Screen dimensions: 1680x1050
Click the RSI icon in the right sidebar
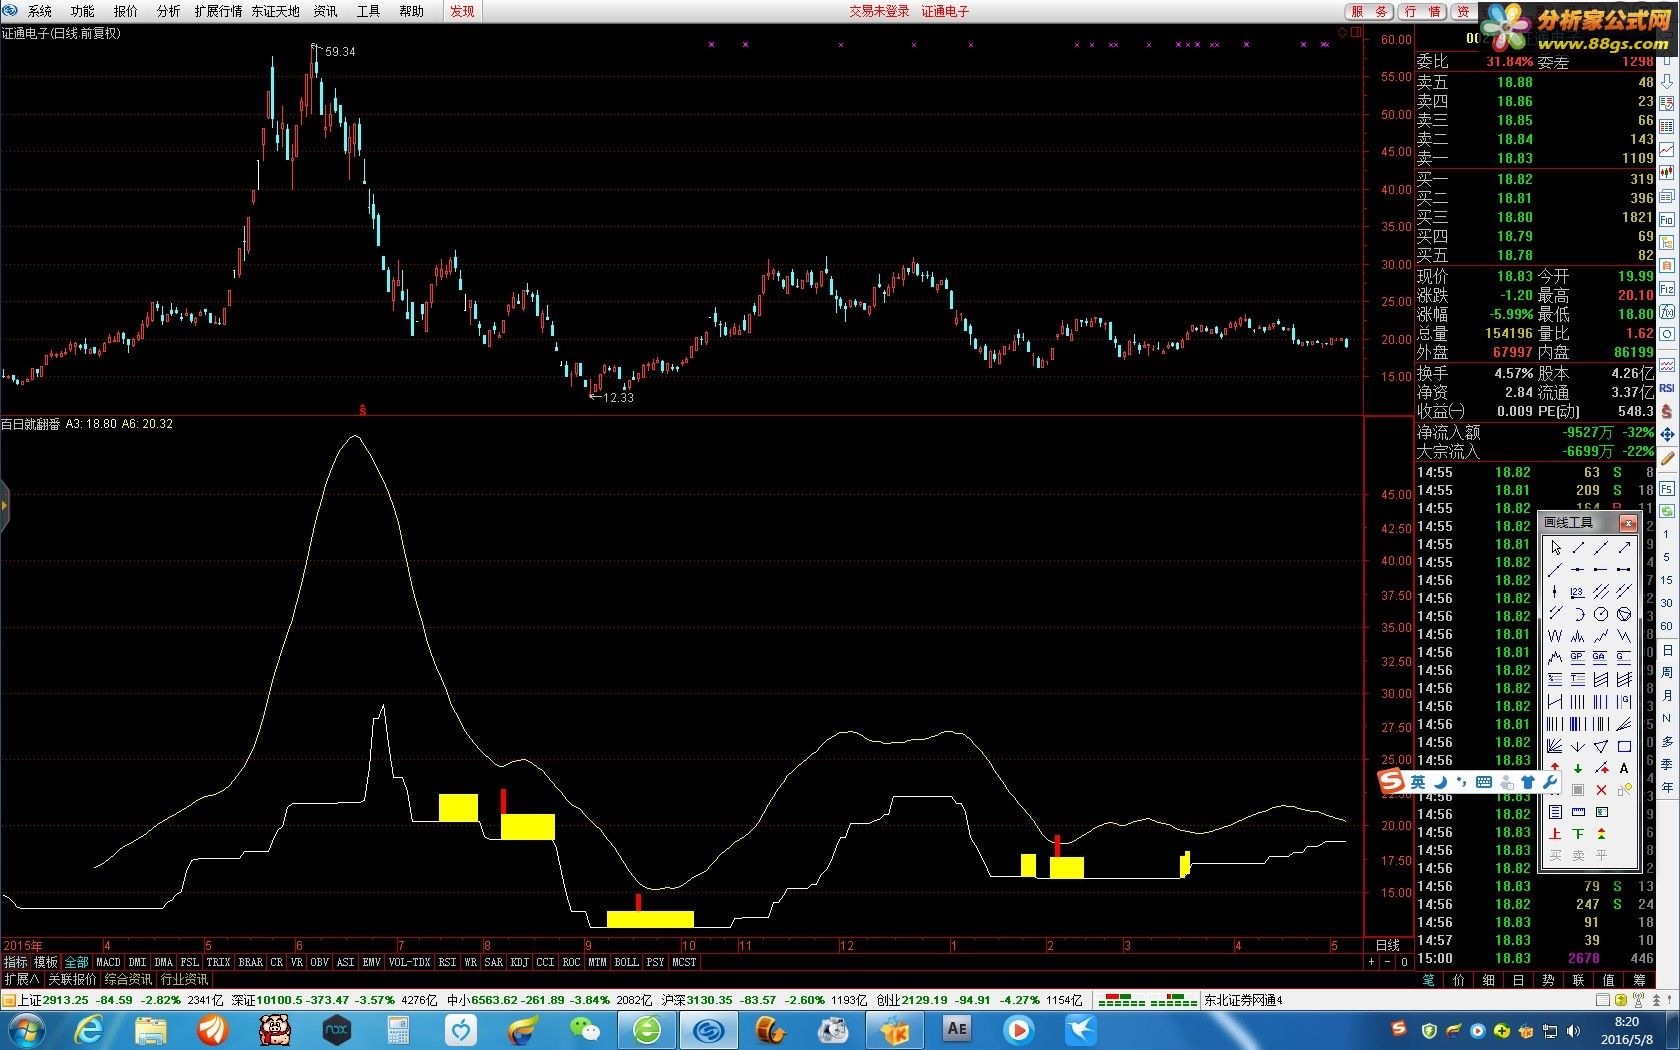point(1667,388)
